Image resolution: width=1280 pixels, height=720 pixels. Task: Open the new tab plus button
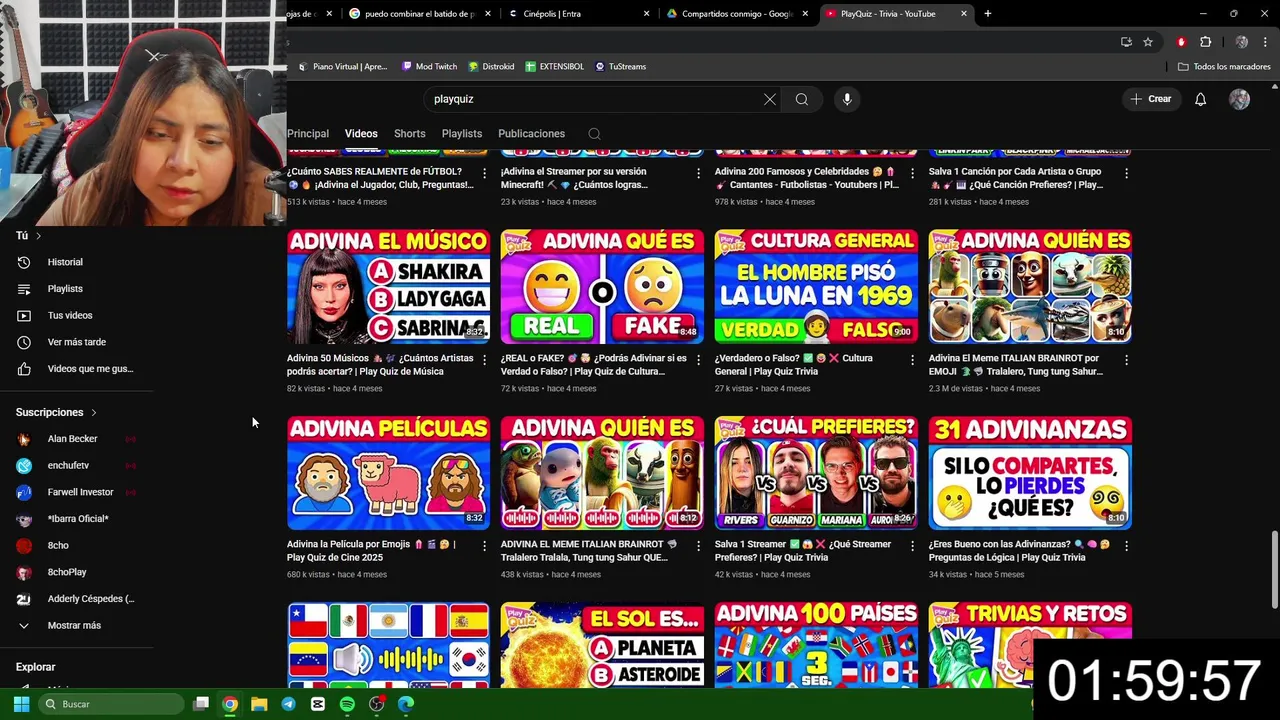tap(987, 14)
